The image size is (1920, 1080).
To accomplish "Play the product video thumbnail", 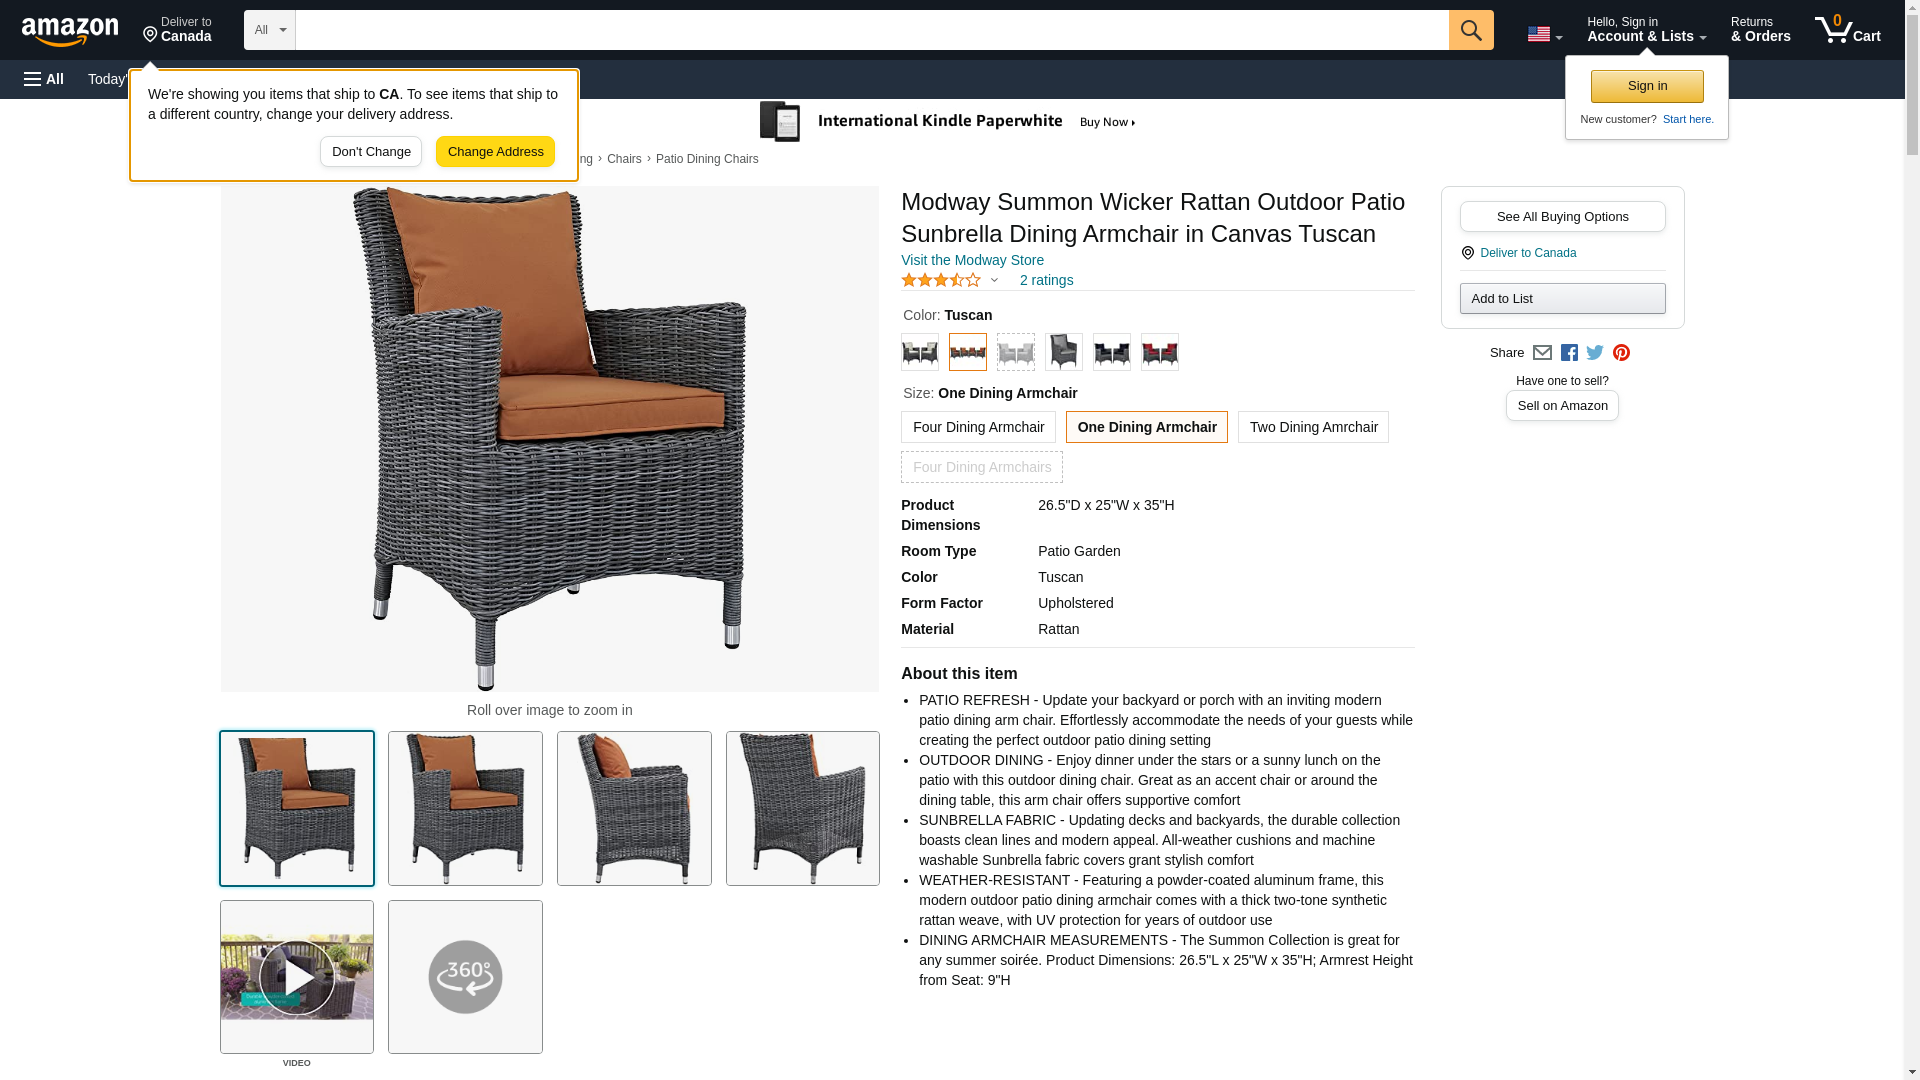I will [297, 977].
